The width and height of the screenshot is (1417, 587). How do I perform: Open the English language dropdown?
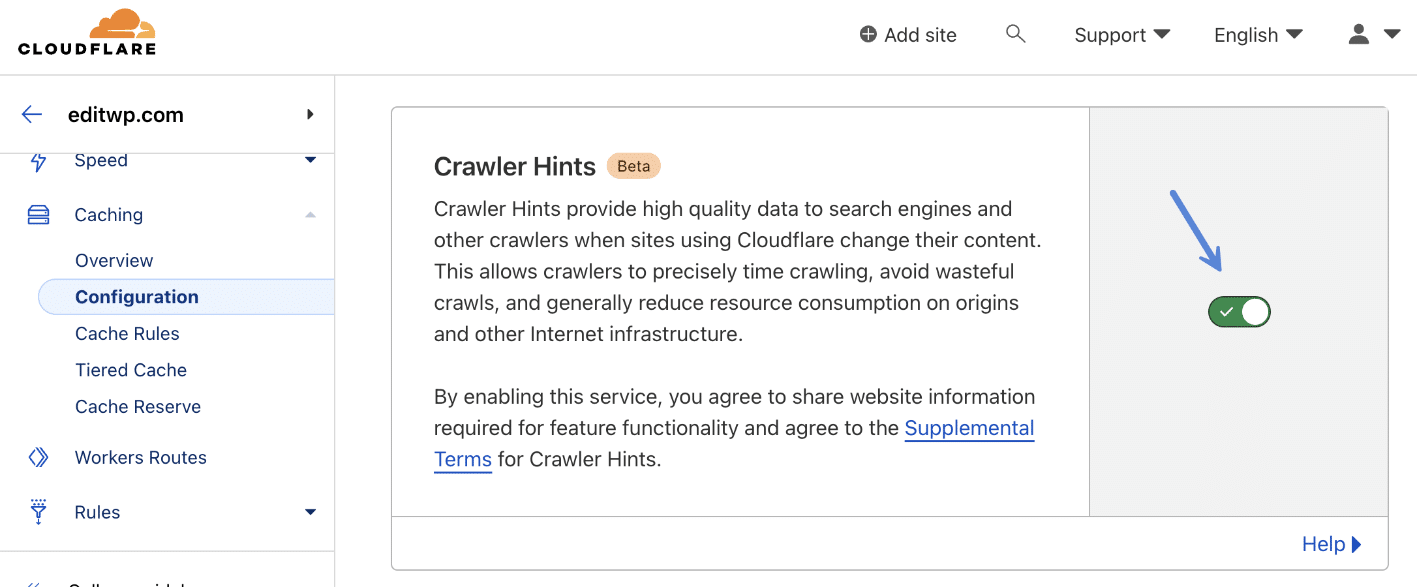tap(1257, 34)
